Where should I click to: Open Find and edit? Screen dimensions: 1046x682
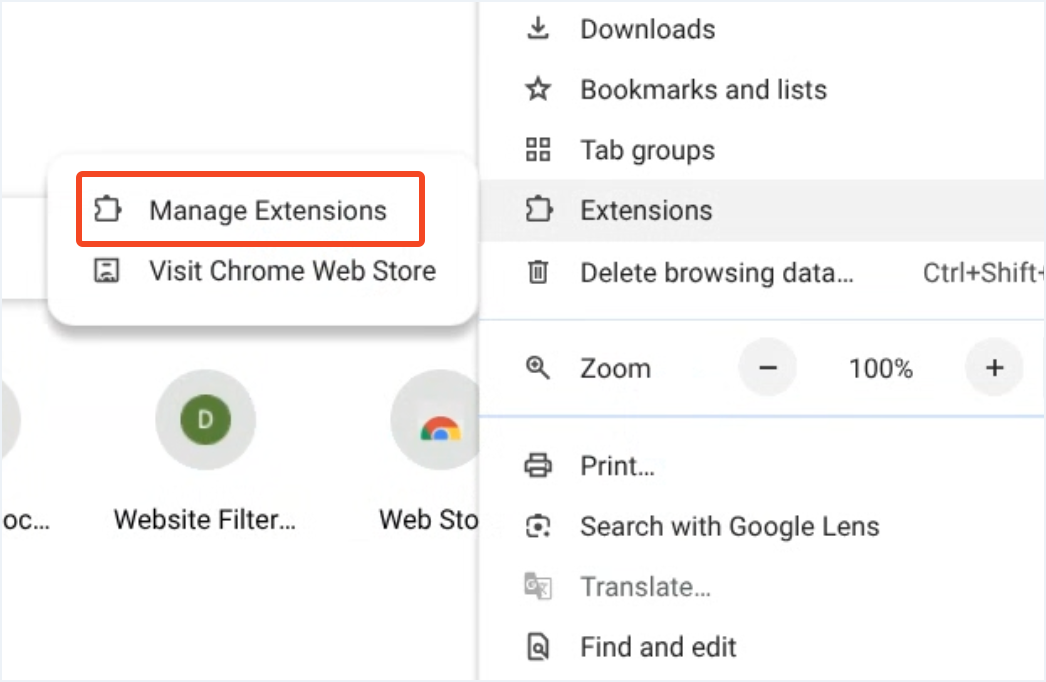pyautogui.click(x=762, y=647)
